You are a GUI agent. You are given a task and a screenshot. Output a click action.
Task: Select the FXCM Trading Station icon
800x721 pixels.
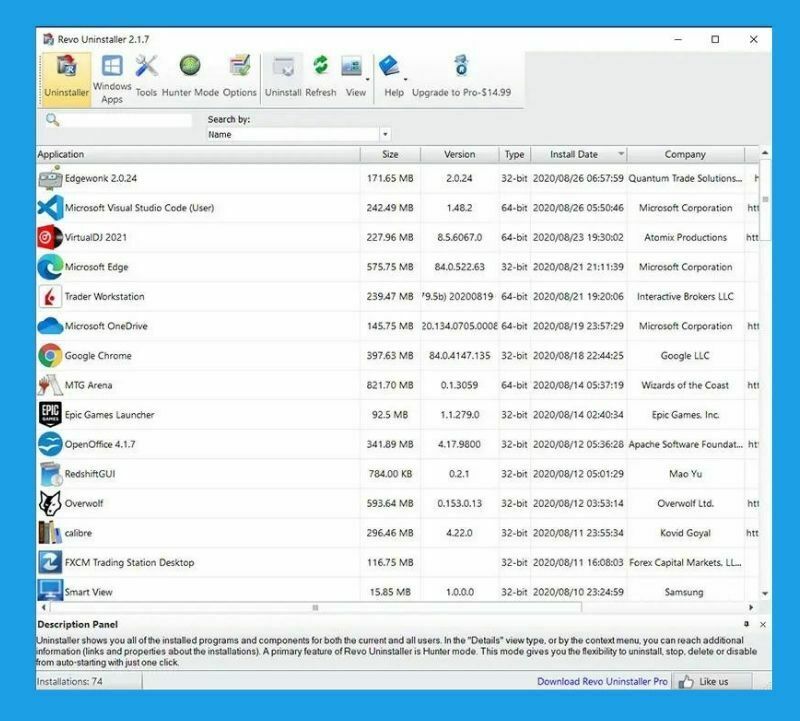click(x=50, y=562)
